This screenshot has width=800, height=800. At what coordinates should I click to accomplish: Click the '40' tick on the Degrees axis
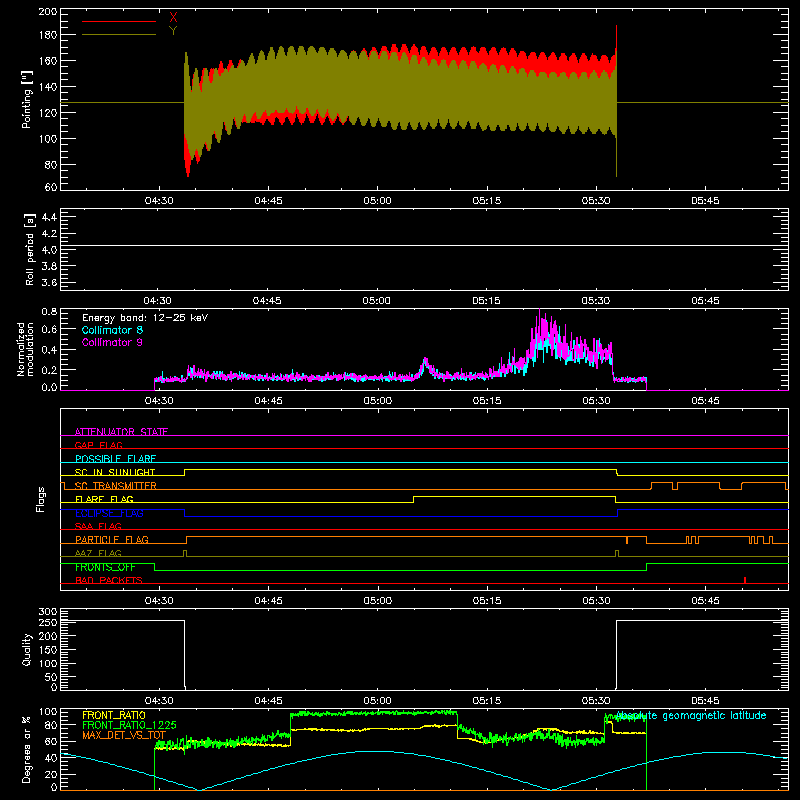click(51, 758)
